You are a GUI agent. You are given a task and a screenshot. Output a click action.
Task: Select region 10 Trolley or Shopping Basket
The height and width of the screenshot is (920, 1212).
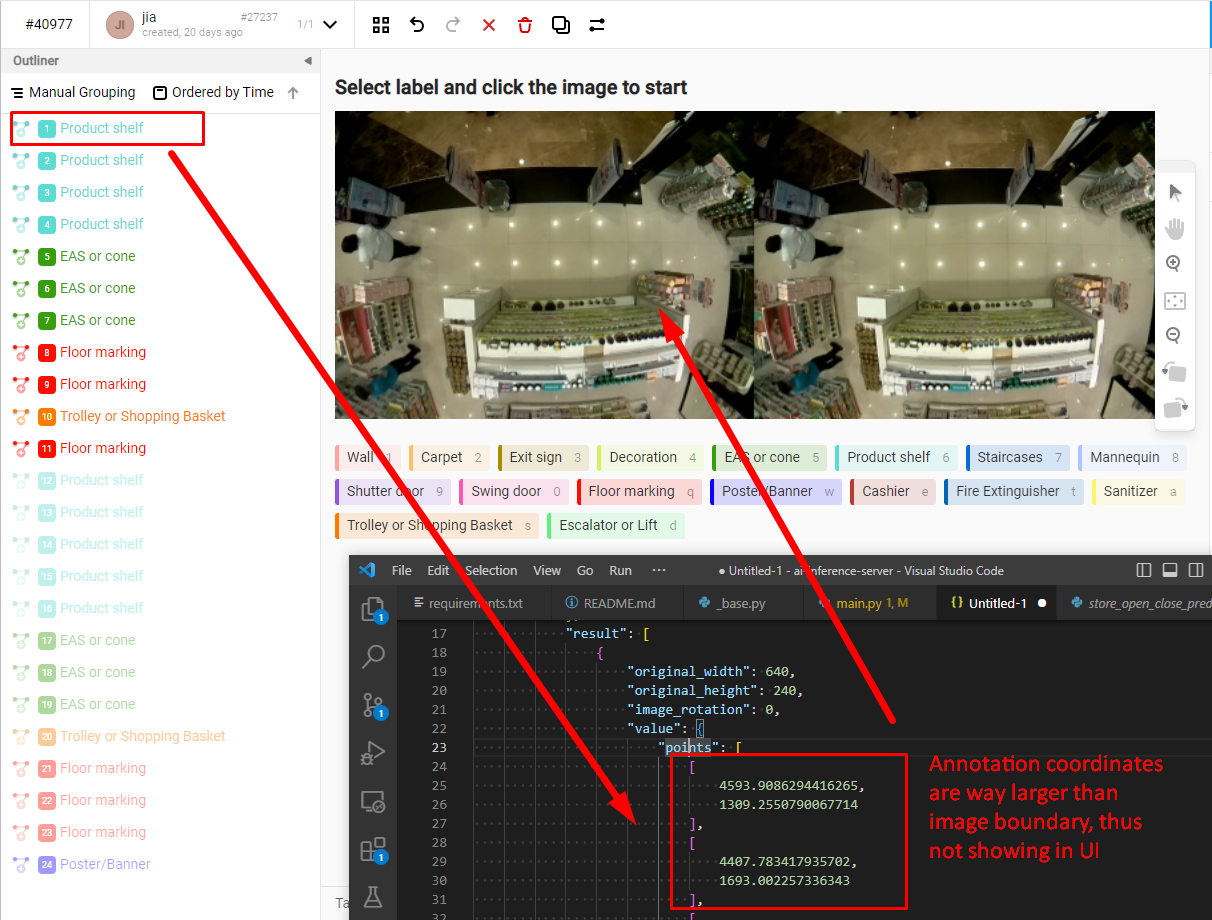pyautogui.click(x=160, y=416)
